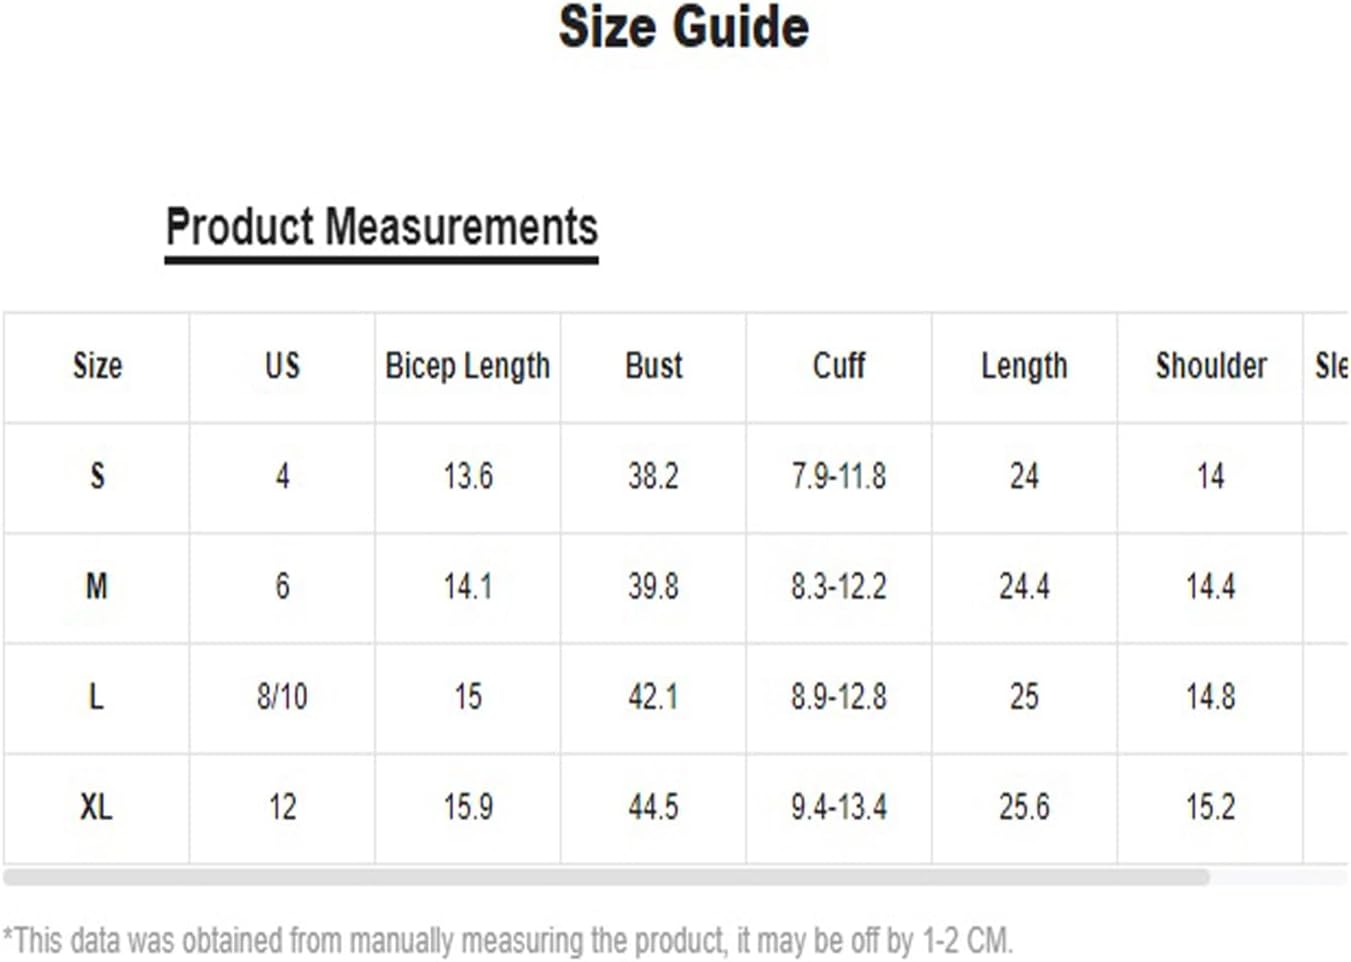The image size is (1351, 962).
Task: Select the XL size row label
Action: coord(97,806)
